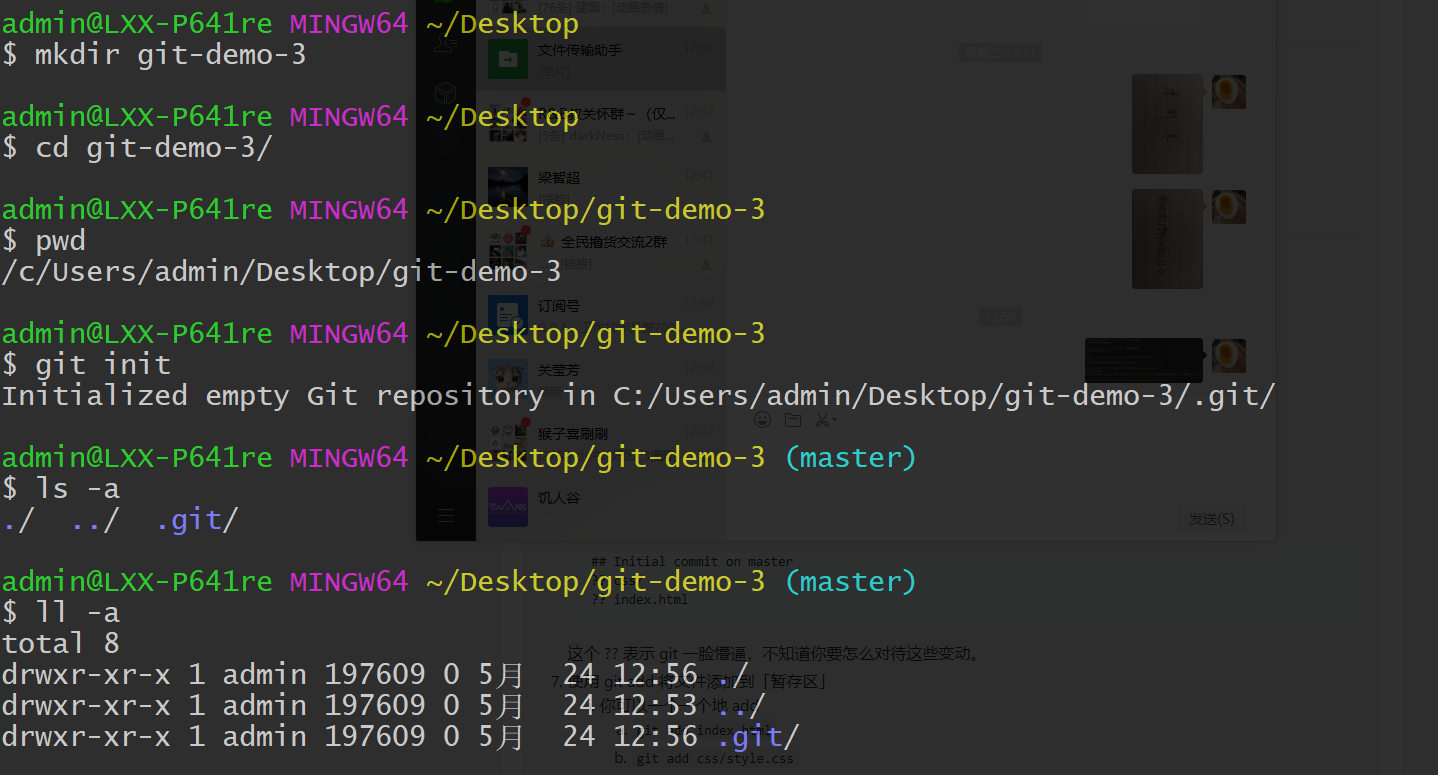The image size is (1438, 775).
Task: Click the 饥人谷 purple avatar in chat list
Action: pyautogui.click(x=507, y=507)
